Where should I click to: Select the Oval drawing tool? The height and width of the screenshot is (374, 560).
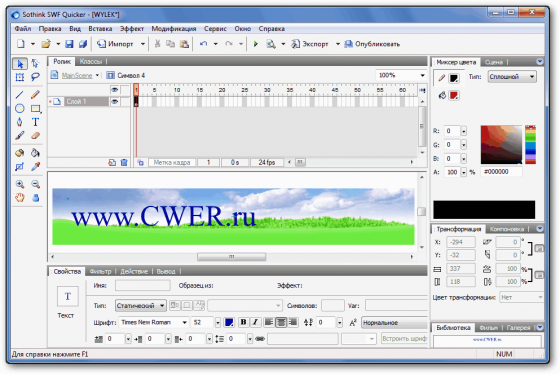[20, 108]
